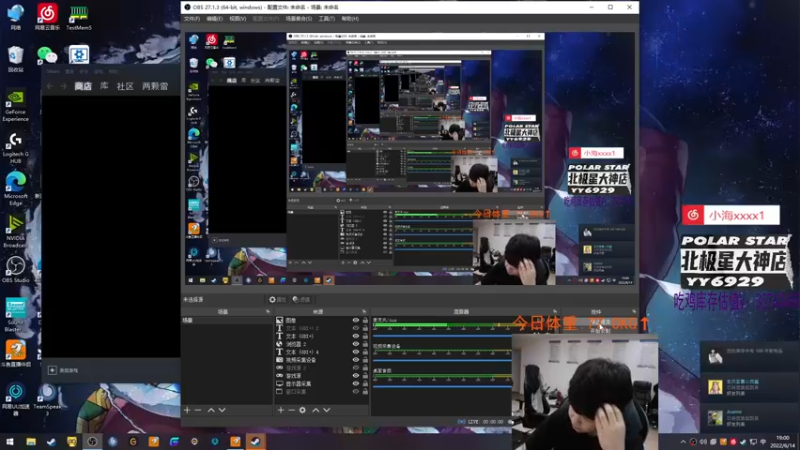The width and height of the screenshot is (800, 450).
Task: Move the scene up in the scenes list
Action: pyautogui.click(x=211, y=410)
